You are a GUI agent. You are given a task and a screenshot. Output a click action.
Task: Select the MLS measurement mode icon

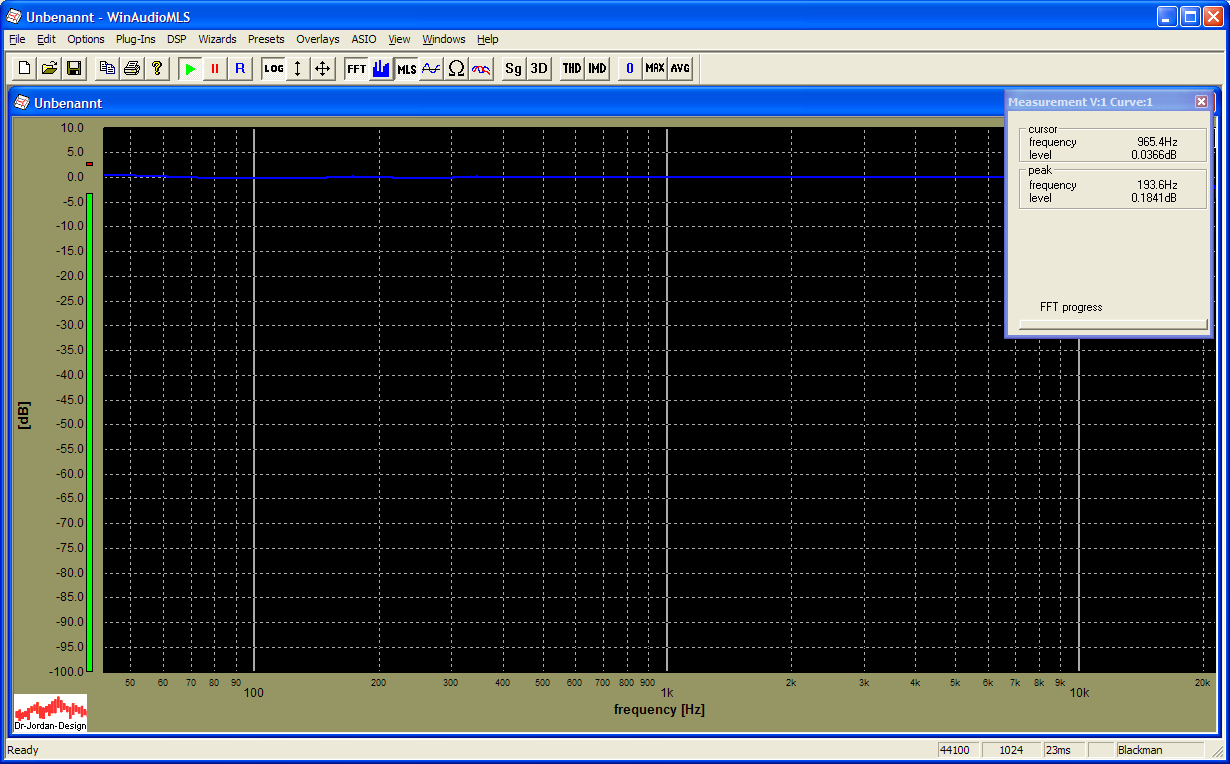[406, 69]
